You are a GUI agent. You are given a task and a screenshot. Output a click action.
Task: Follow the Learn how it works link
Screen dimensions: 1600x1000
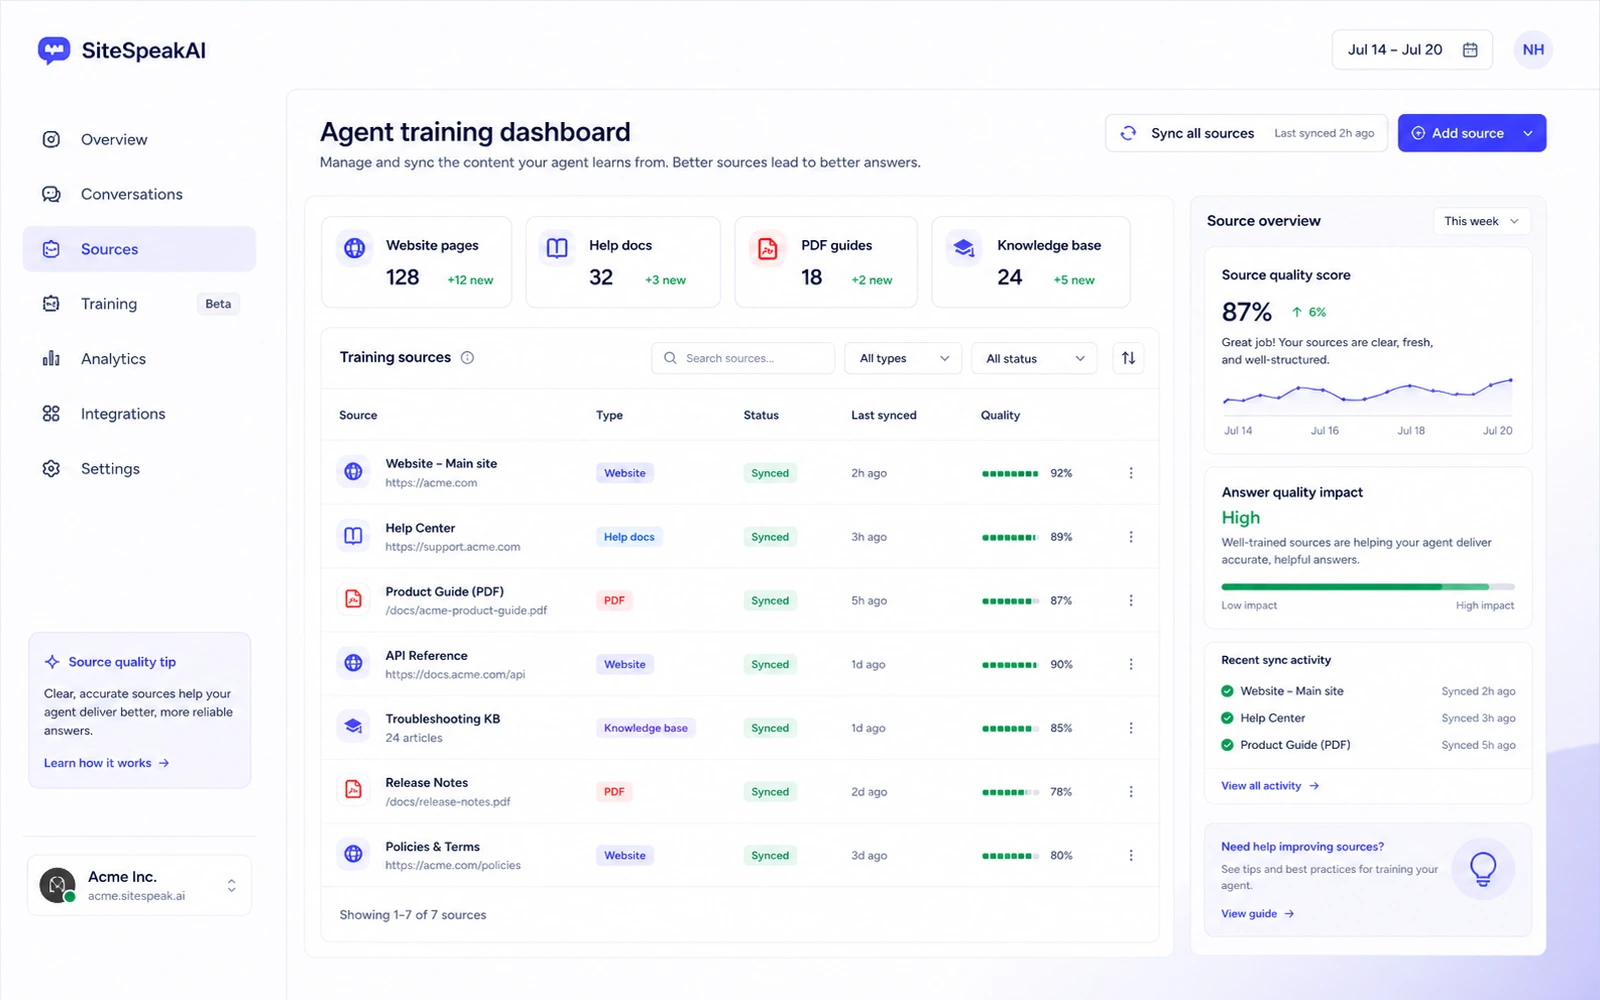coord(106,763)
